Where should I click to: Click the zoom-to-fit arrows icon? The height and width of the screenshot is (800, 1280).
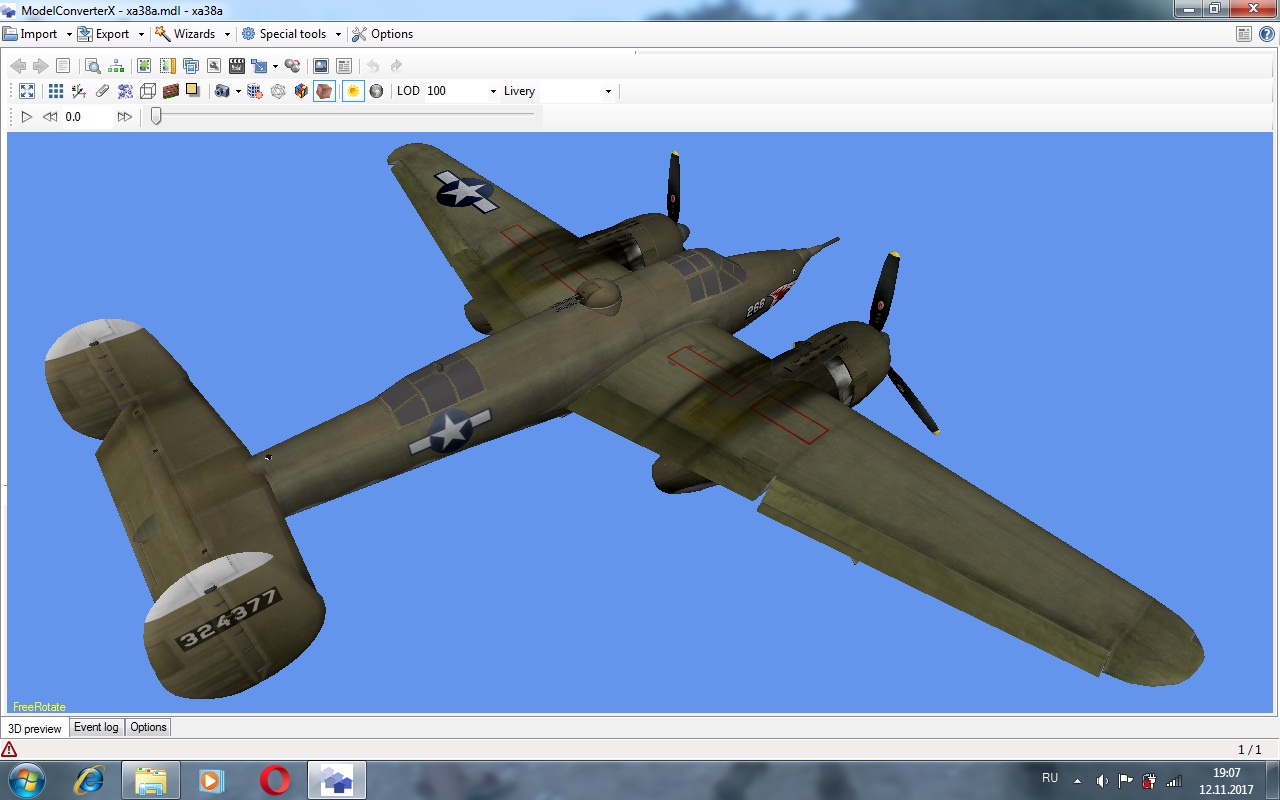coord(27,91)
